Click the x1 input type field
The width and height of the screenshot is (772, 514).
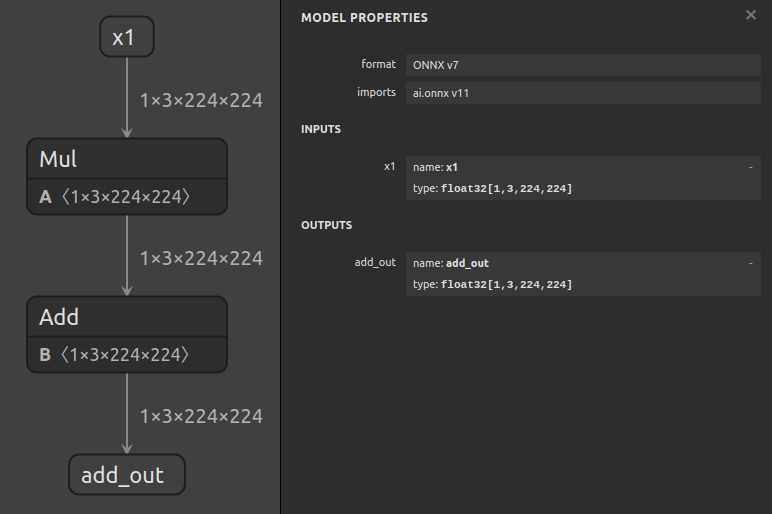pyautogui.click(x=583, y=189)
